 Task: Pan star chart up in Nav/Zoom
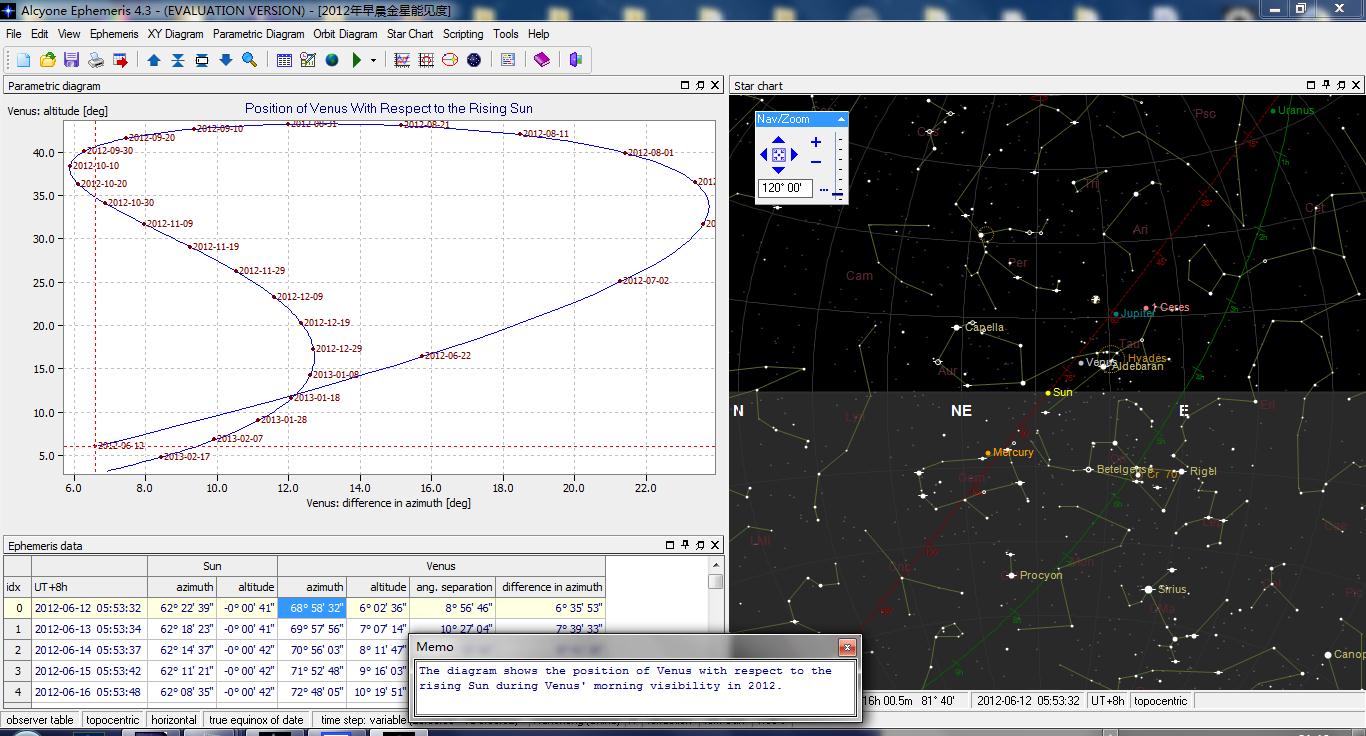pyautogui.click(x=779, y=140)
